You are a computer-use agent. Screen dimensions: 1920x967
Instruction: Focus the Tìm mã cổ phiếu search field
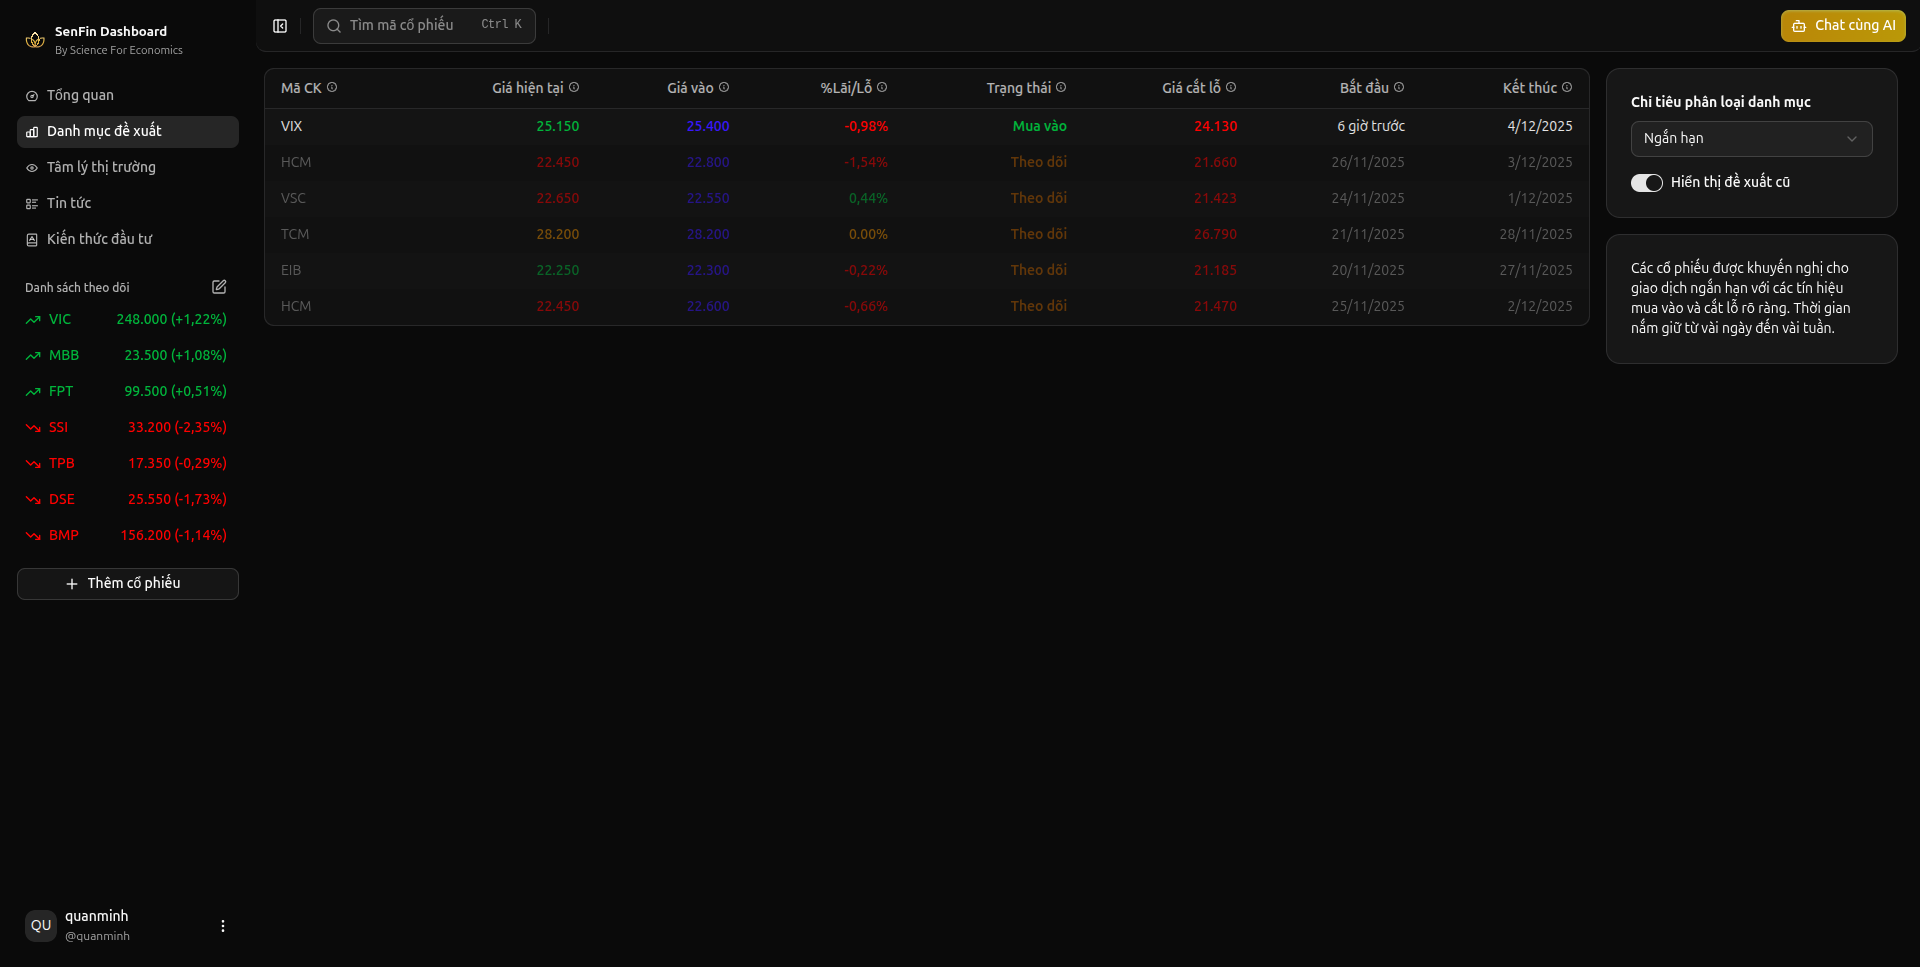424,26
